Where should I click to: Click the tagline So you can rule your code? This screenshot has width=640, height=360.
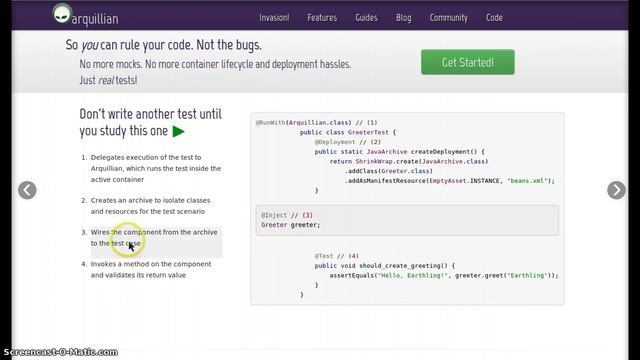163,45
